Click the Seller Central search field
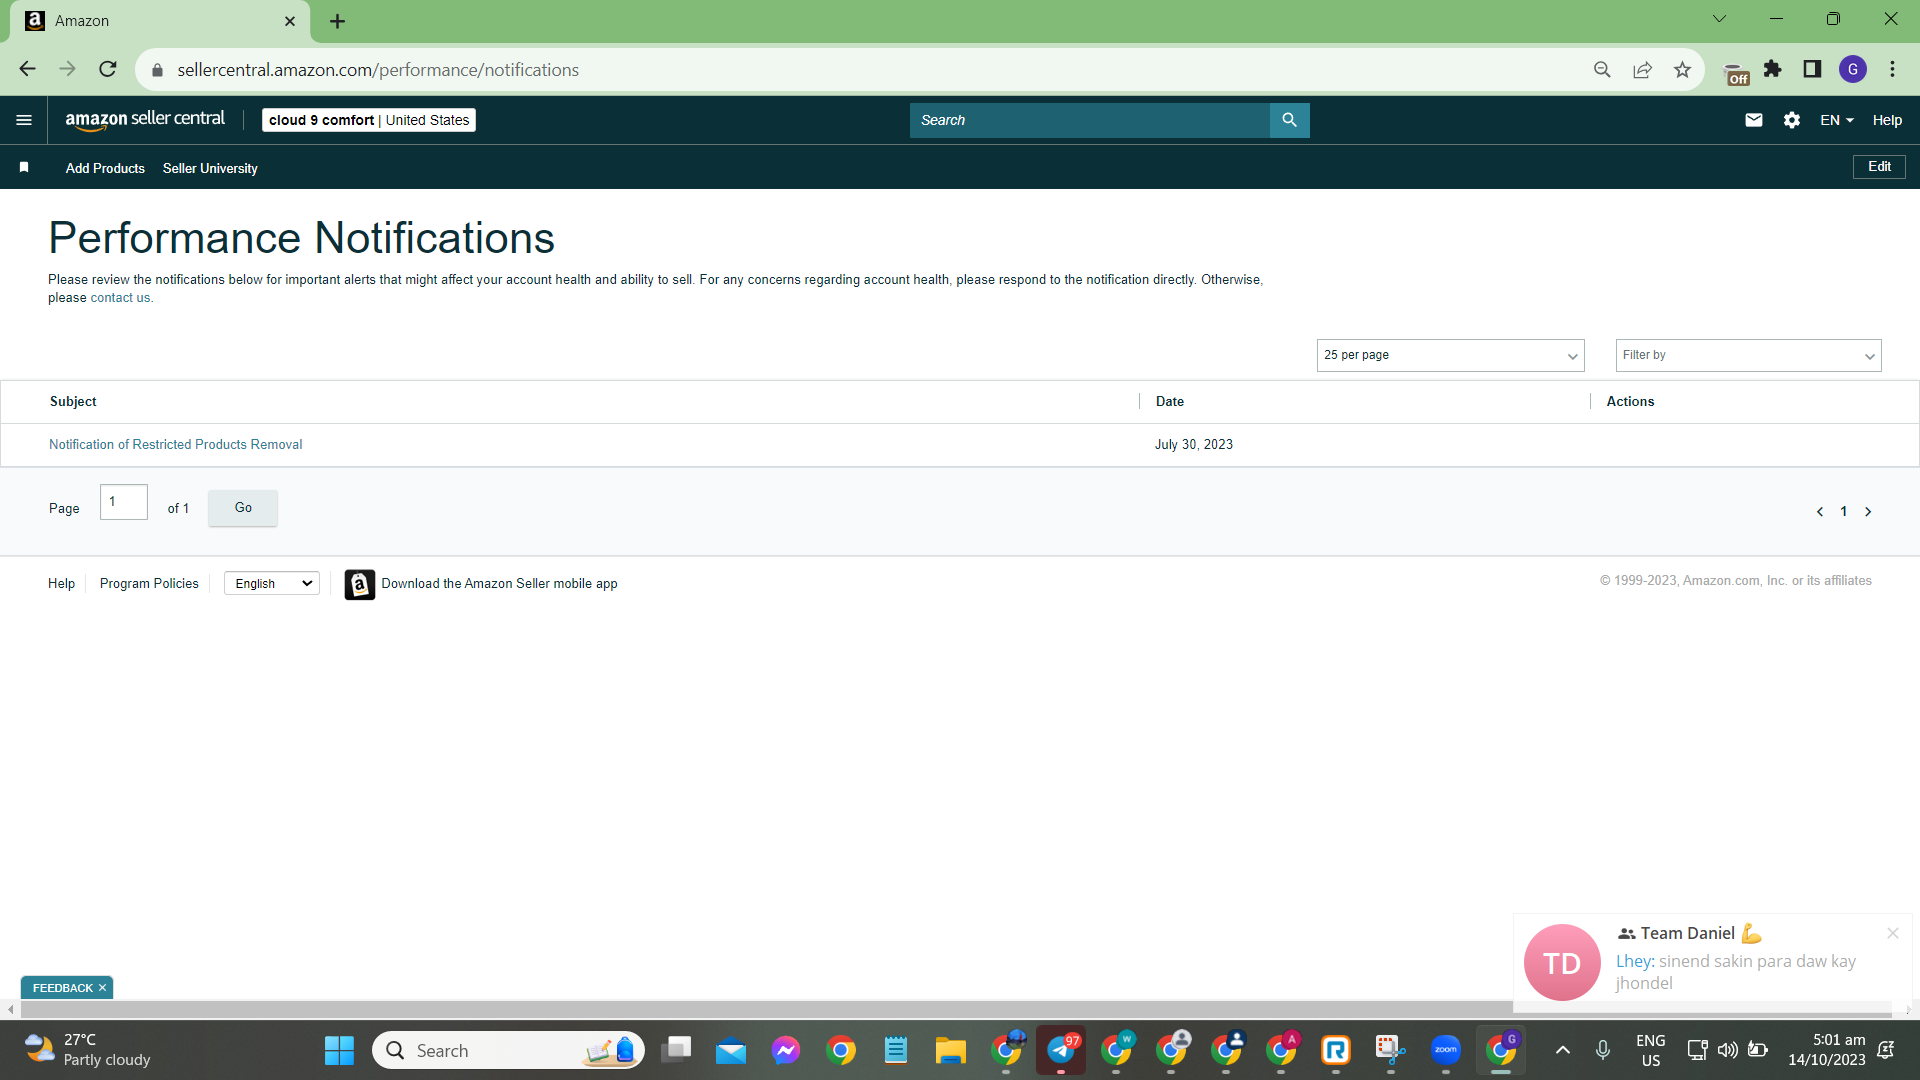The image size is (1920, 1080). (x=1089, y=120)
